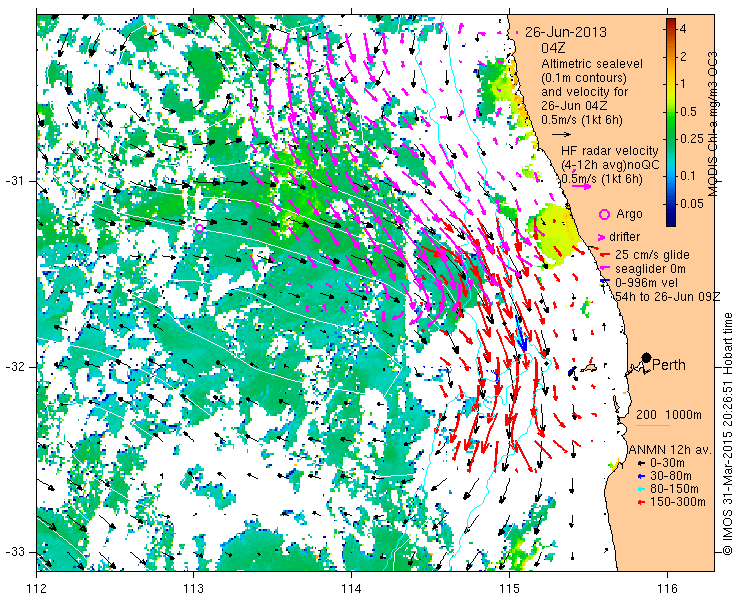Click the colorbar tick label 0.5
Viewport: 740px width, 600px height.
coord(688,111)
